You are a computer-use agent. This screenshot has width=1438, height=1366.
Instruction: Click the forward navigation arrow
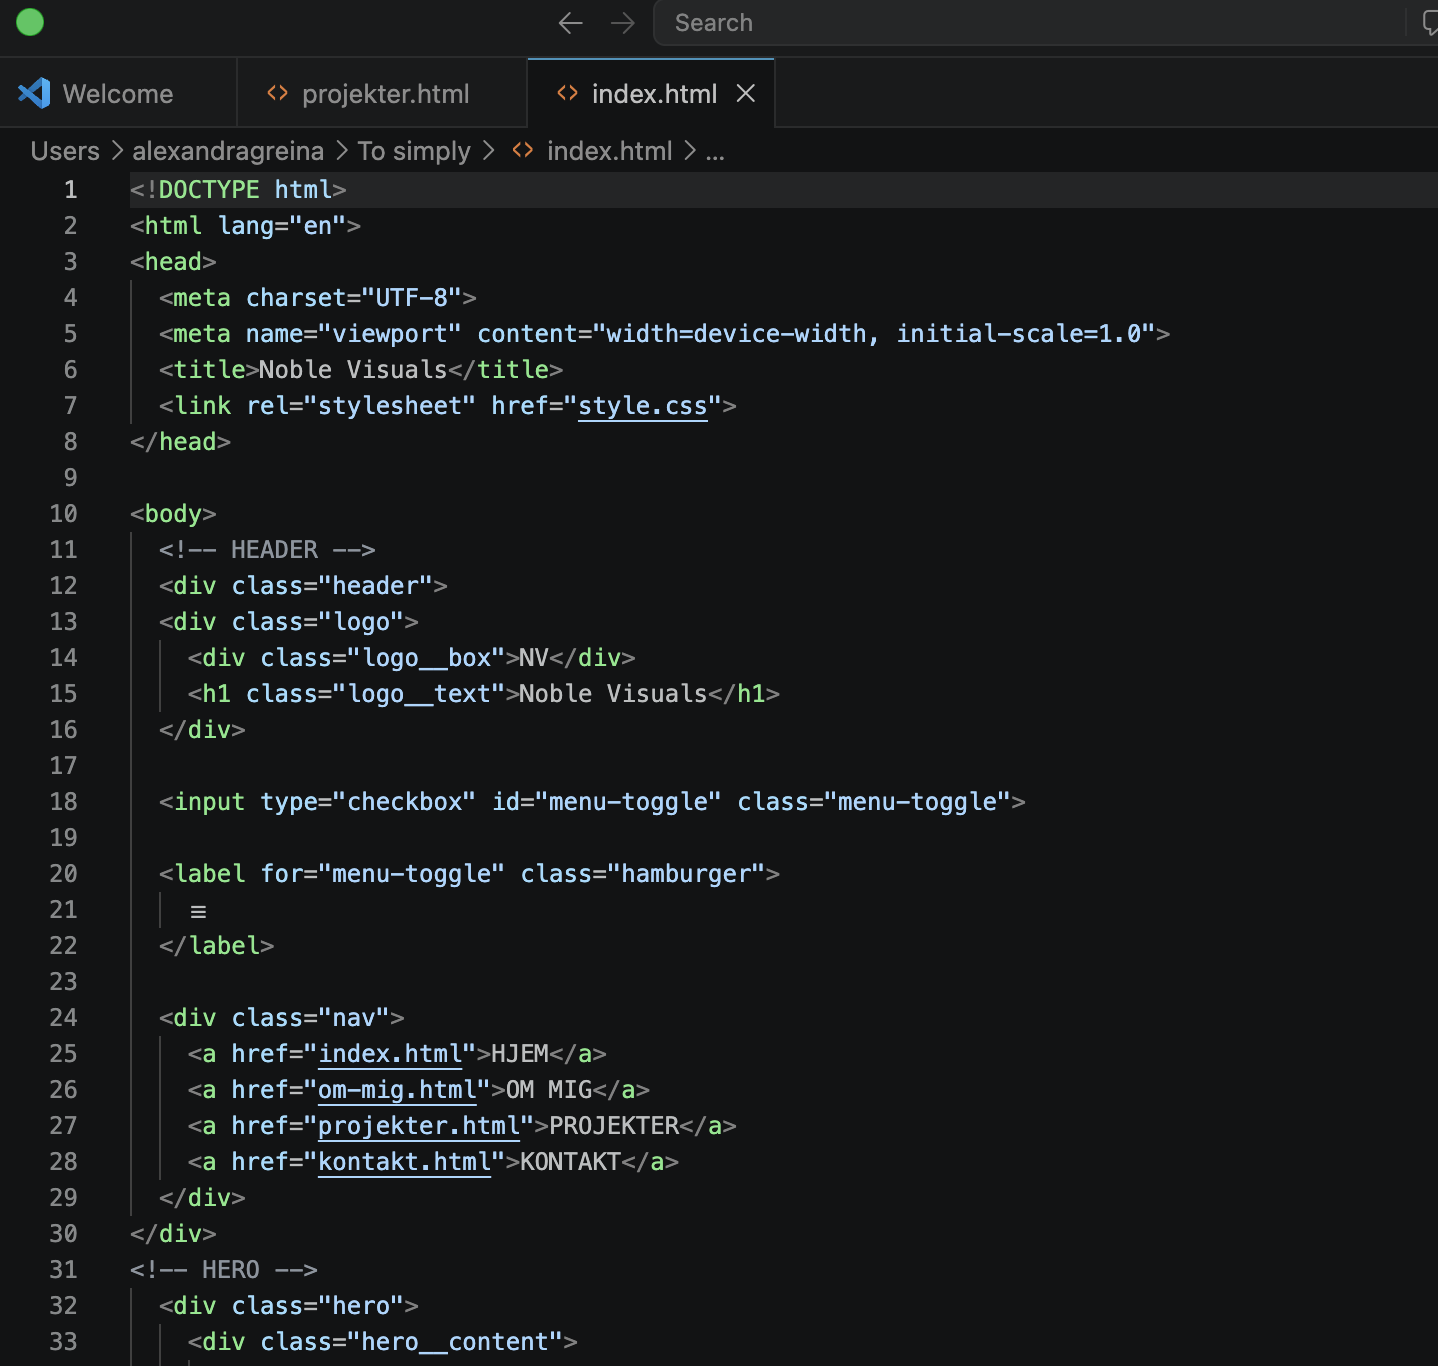coord(622,23)
